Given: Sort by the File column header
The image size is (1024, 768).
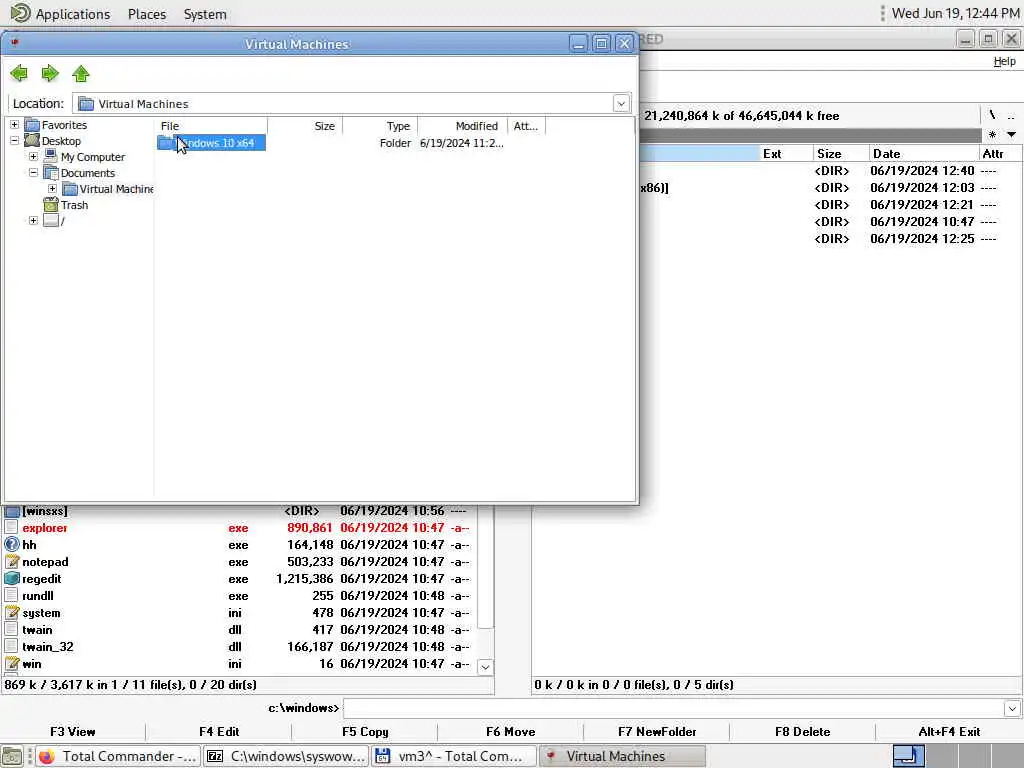Looking at the screenshot, I should pyautogui.click(x=211, y=125).
